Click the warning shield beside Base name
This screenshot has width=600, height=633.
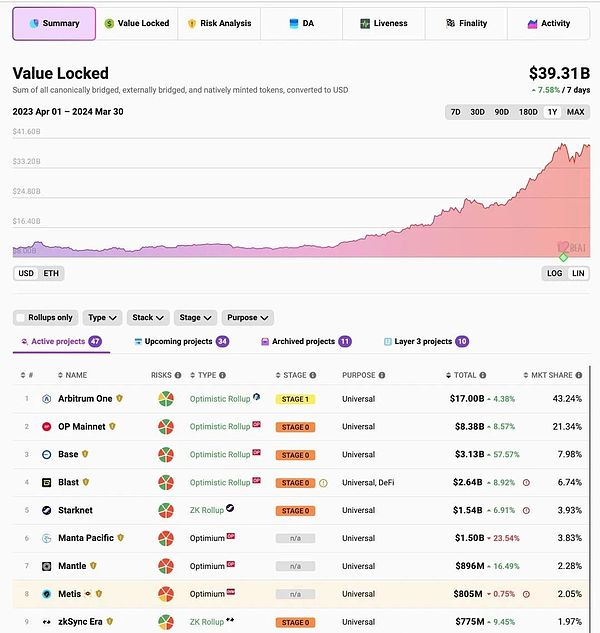tap(86, 455)
